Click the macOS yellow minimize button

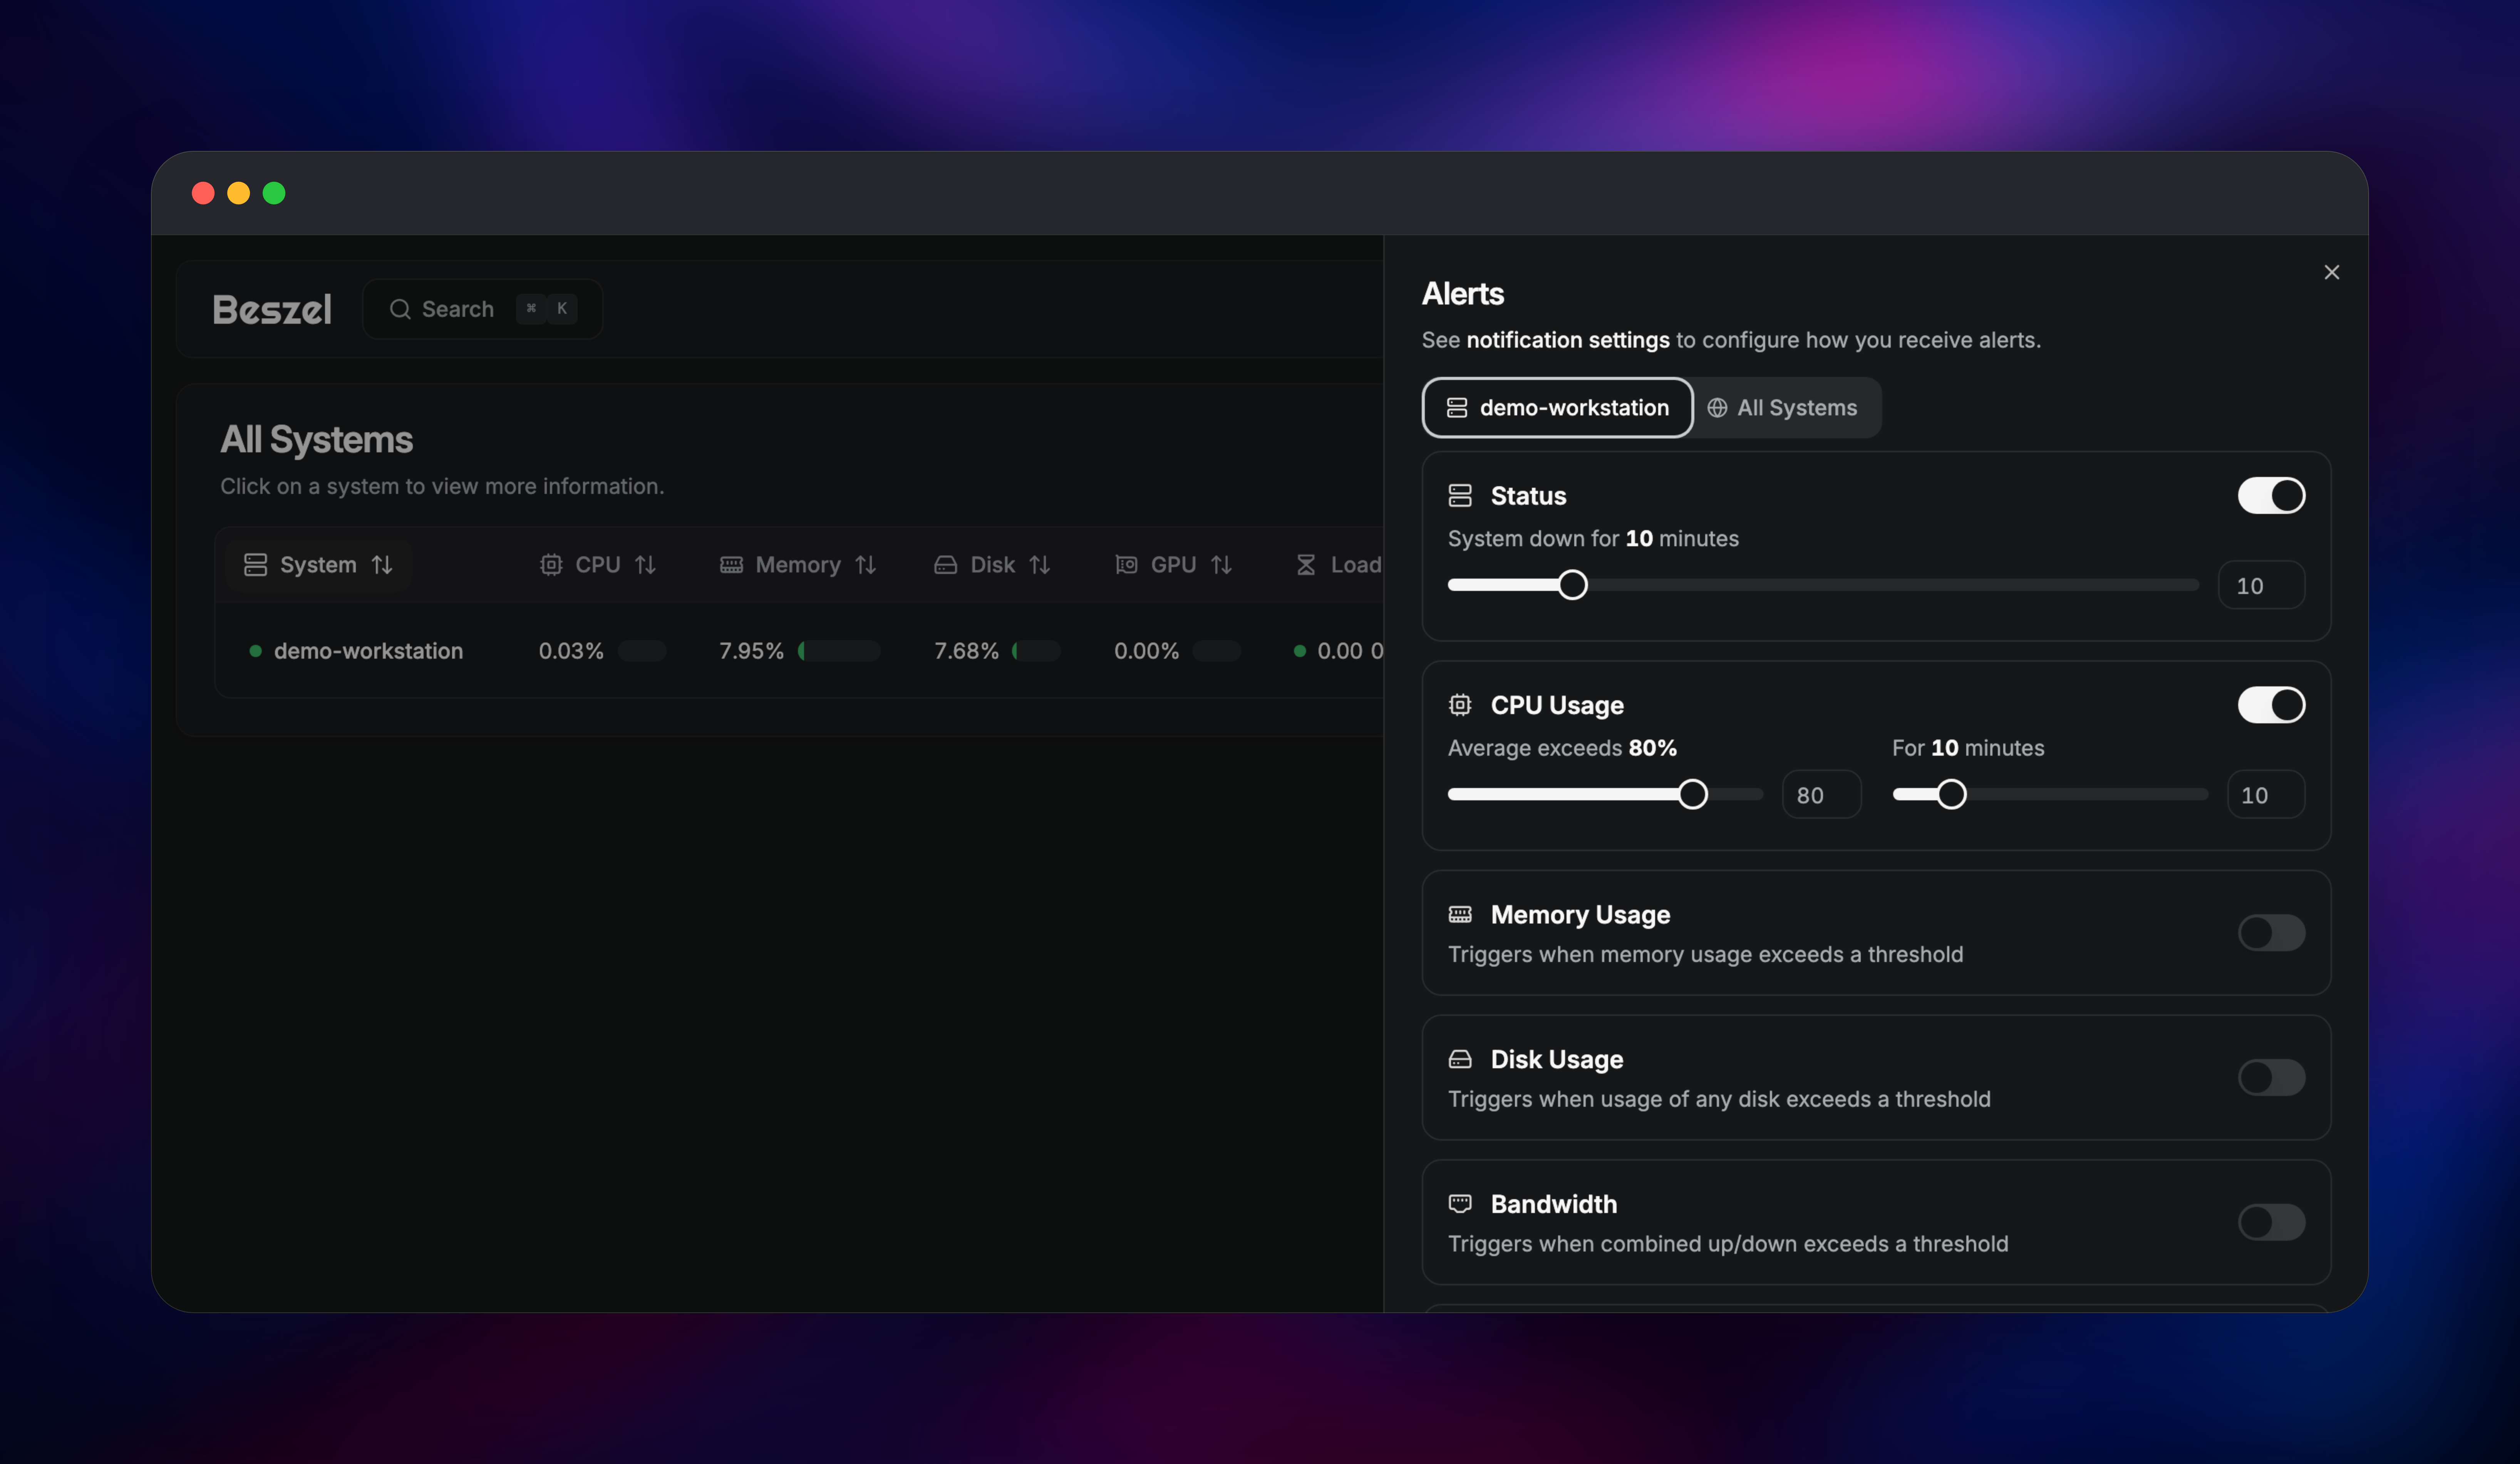(x=238, y=193)
